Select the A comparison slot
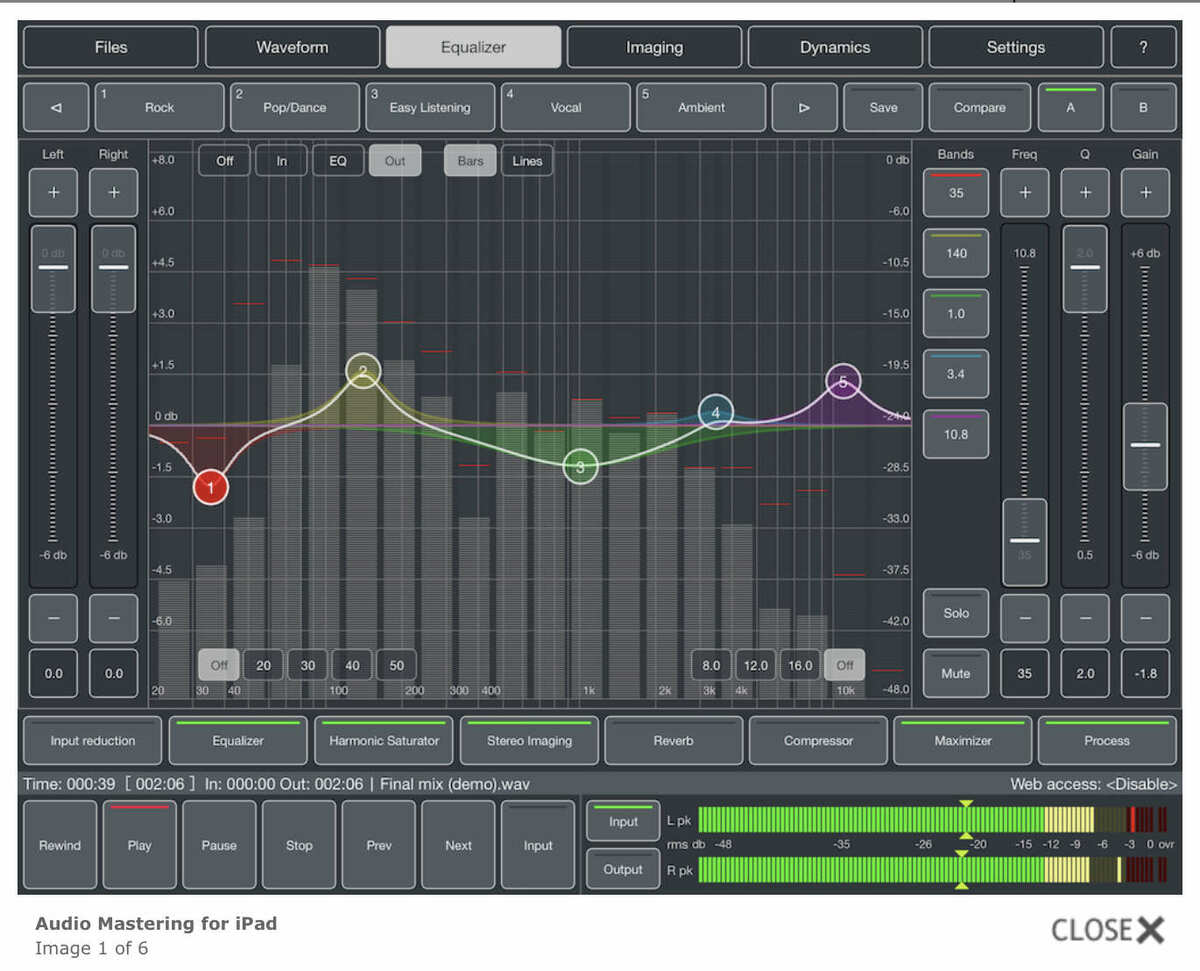Screen dimensions: 1200x971 click(1070, 107)
